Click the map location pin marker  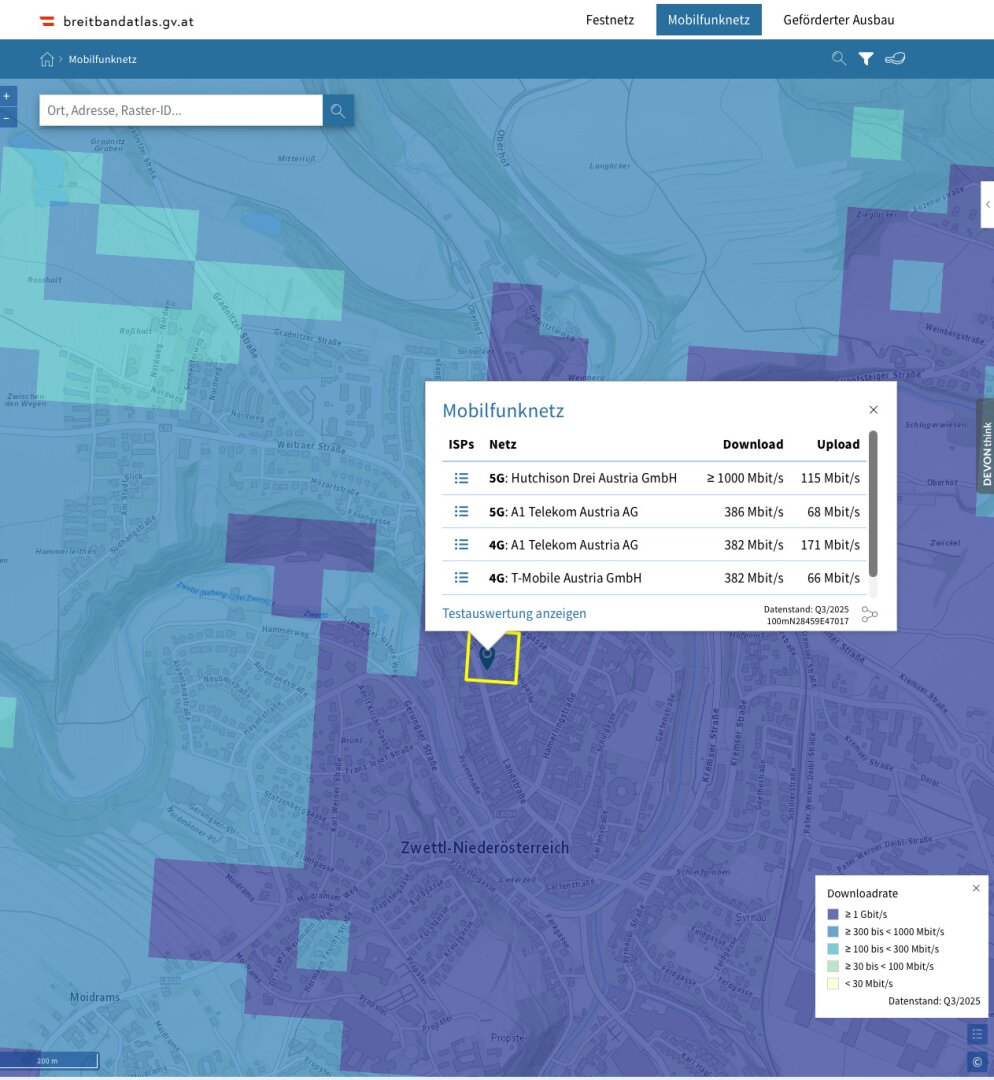click(487, 658)
